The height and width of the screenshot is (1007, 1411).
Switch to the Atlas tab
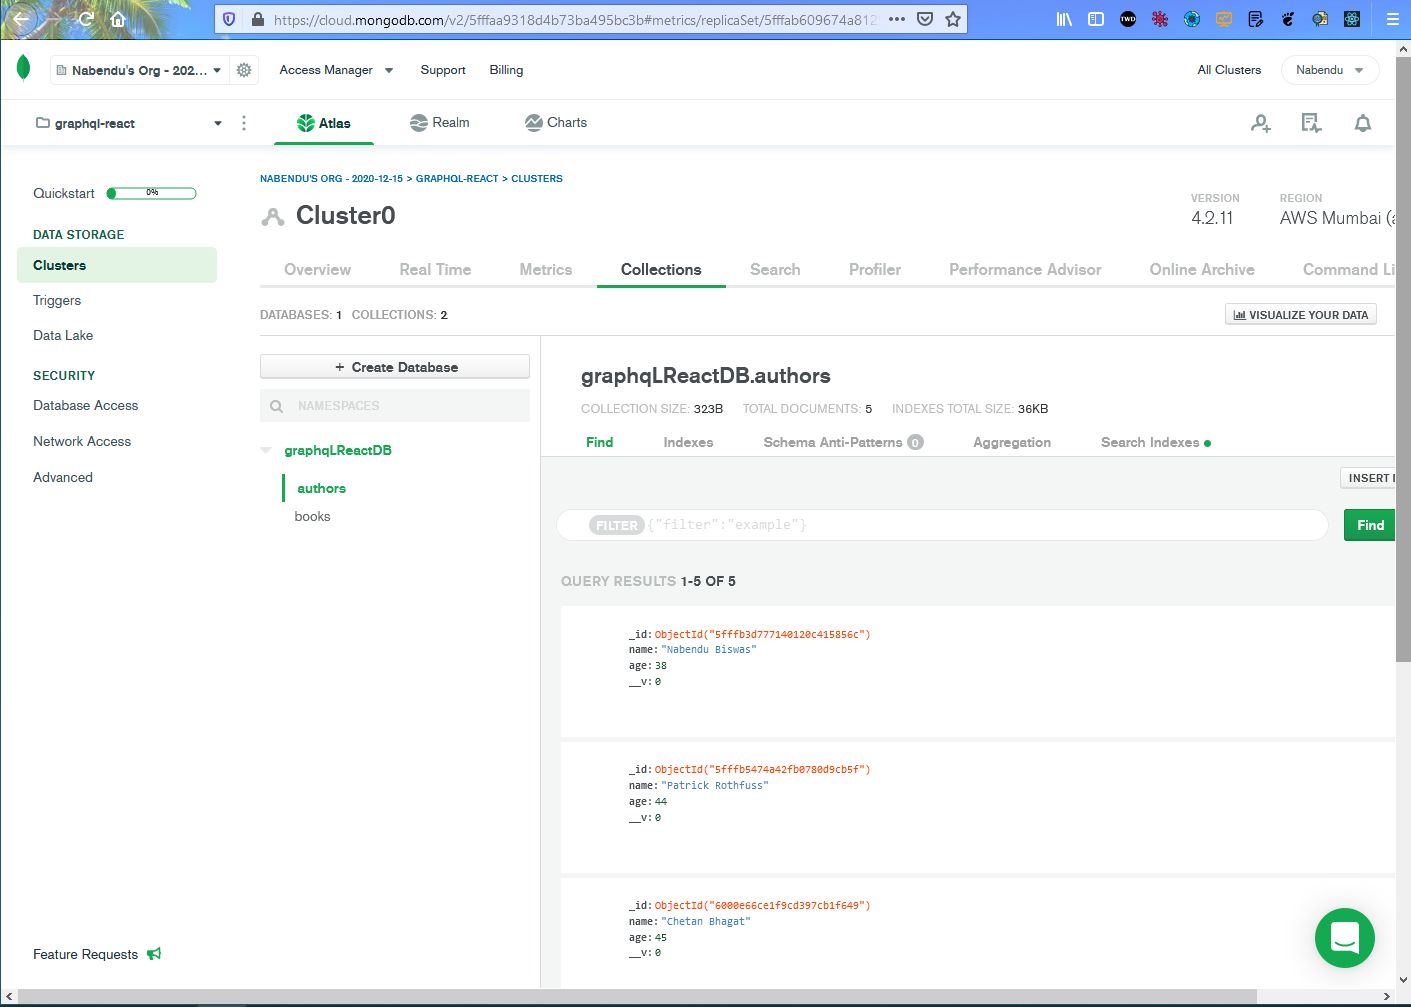pyautogui.click(x=324, y=123)
